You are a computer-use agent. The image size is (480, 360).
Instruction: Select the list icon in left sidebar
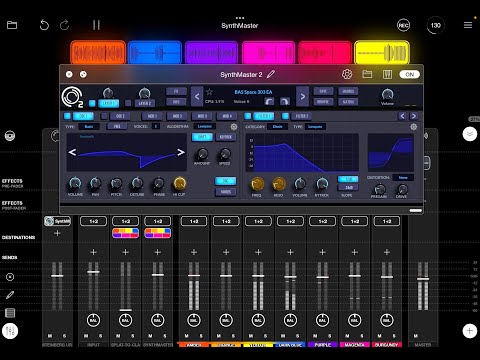pyautogui.click(x=10, y=313)
